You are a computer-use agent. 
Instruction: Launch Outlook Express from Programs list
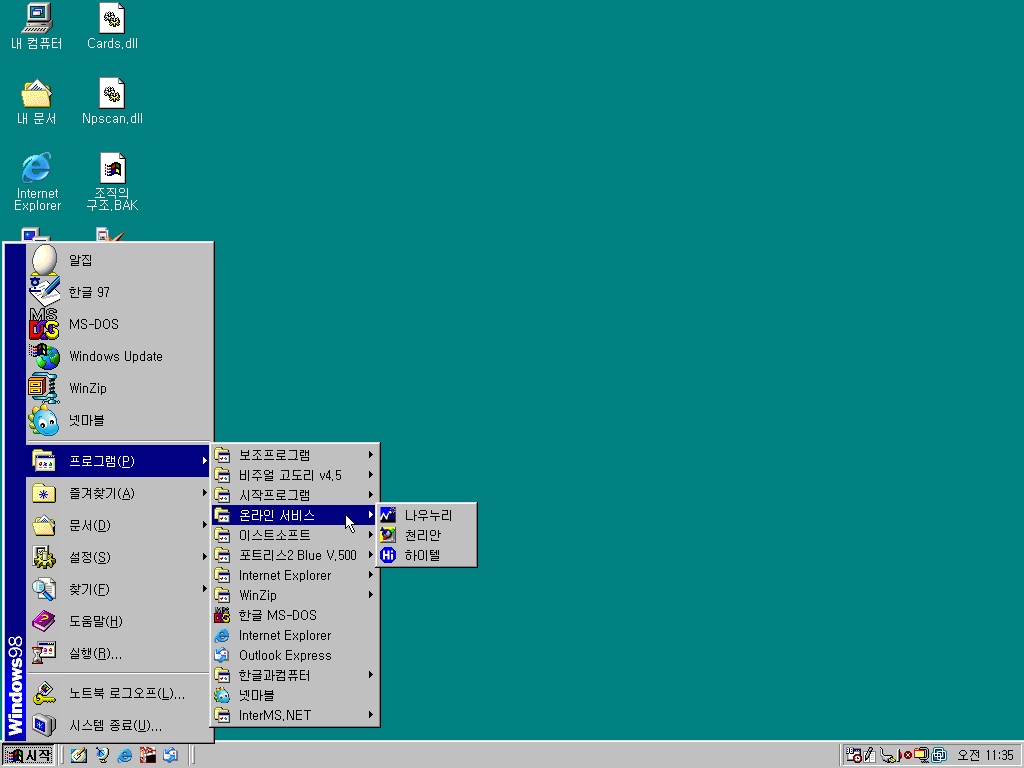click(x=295, y=655)
